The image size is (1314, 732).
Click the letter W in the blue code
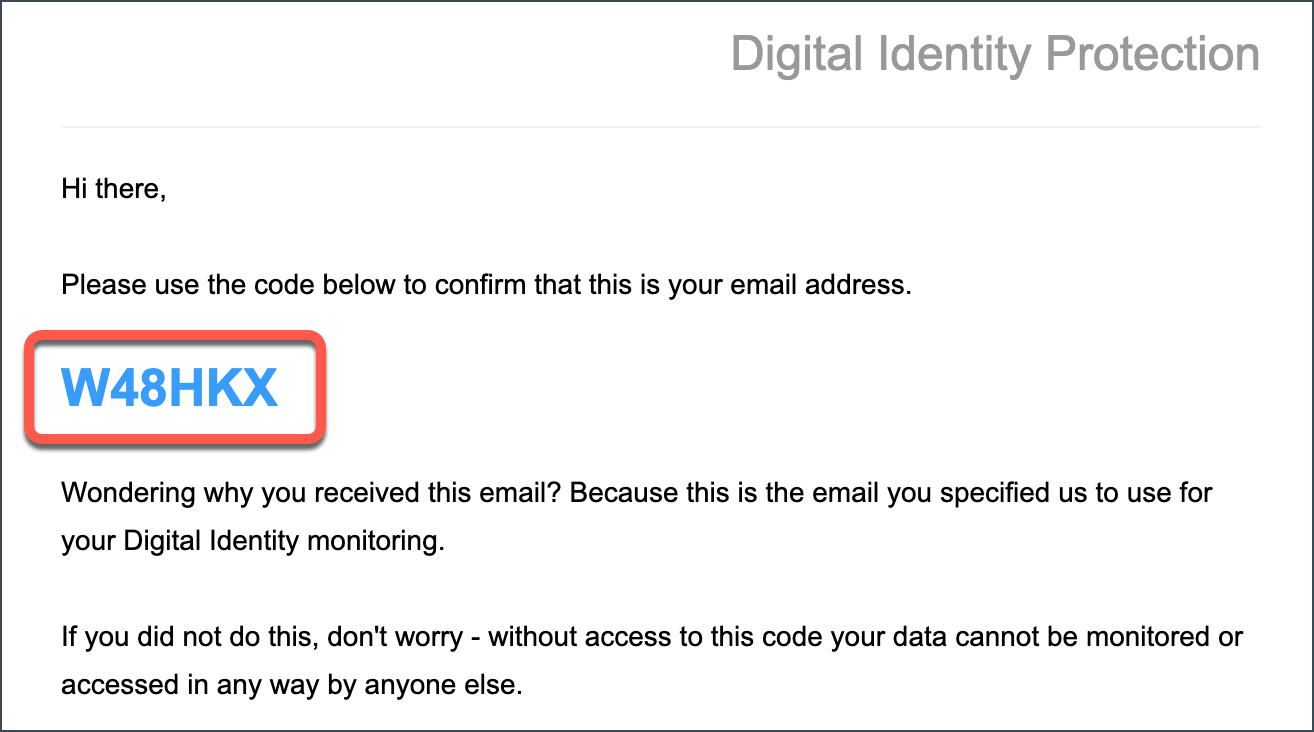pyautogui.click(x=83, y=387)
